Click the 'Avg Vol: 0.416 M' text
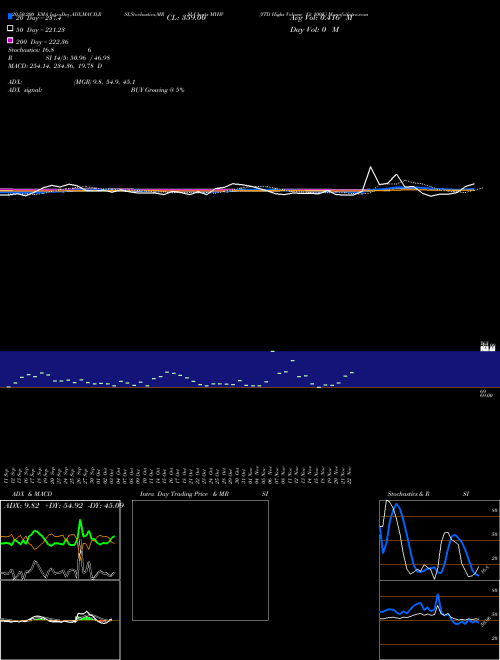The height and width of the screenshot is (660, 500). click(x=321, y=18)
